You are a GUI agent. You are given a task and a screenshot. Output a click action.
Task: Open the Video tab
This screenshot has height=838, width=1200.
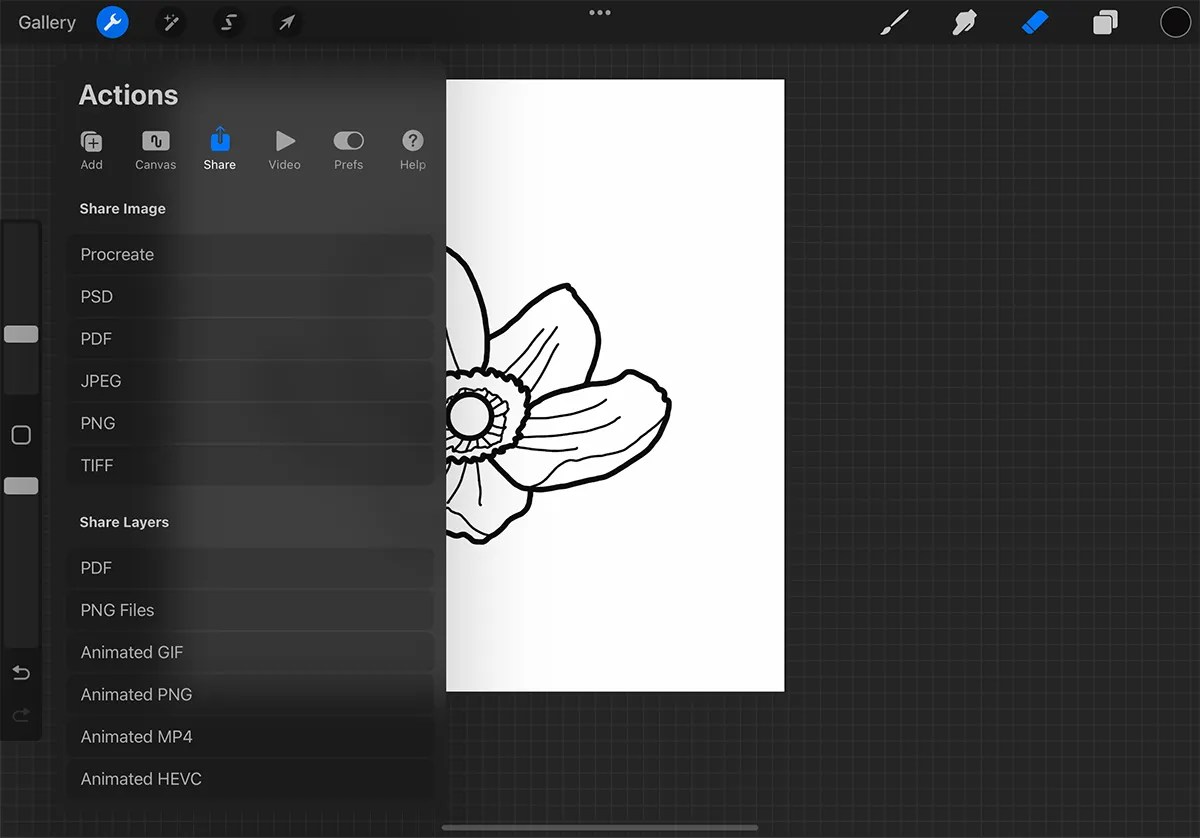pos(284,148)
